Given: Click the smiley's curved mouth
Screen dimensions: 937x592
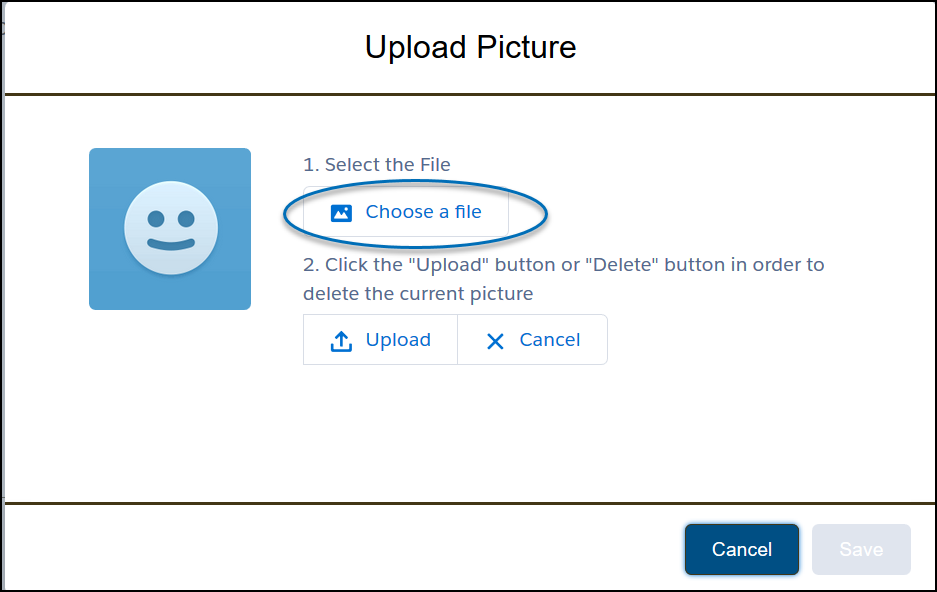Looking at the screenshot, I should coord(169,243).
